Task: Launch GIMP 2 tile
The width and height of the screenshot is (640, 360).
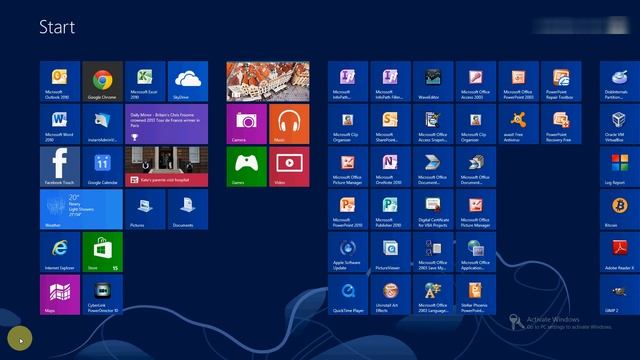Action: (620, 295)
